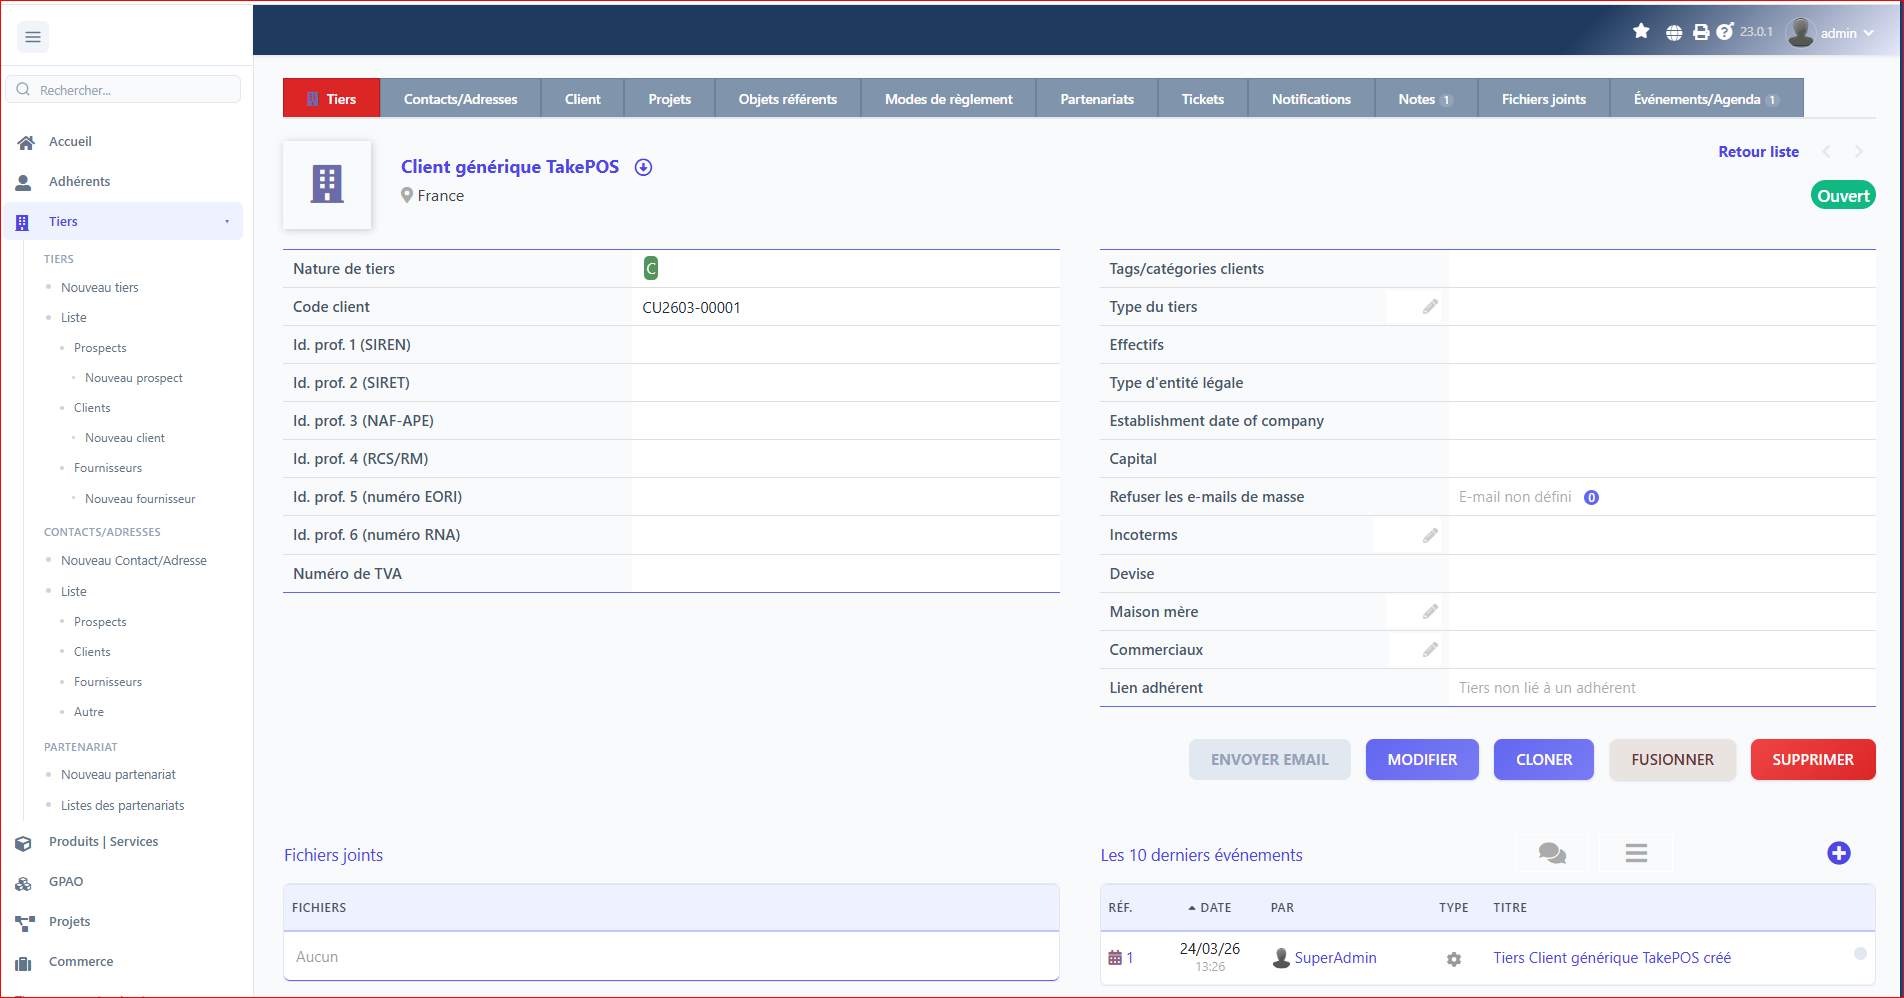Screen dimensions: 1904x998
Task: Switch to Contacts/Adresses tab
Action: click(x=460, y=99)
